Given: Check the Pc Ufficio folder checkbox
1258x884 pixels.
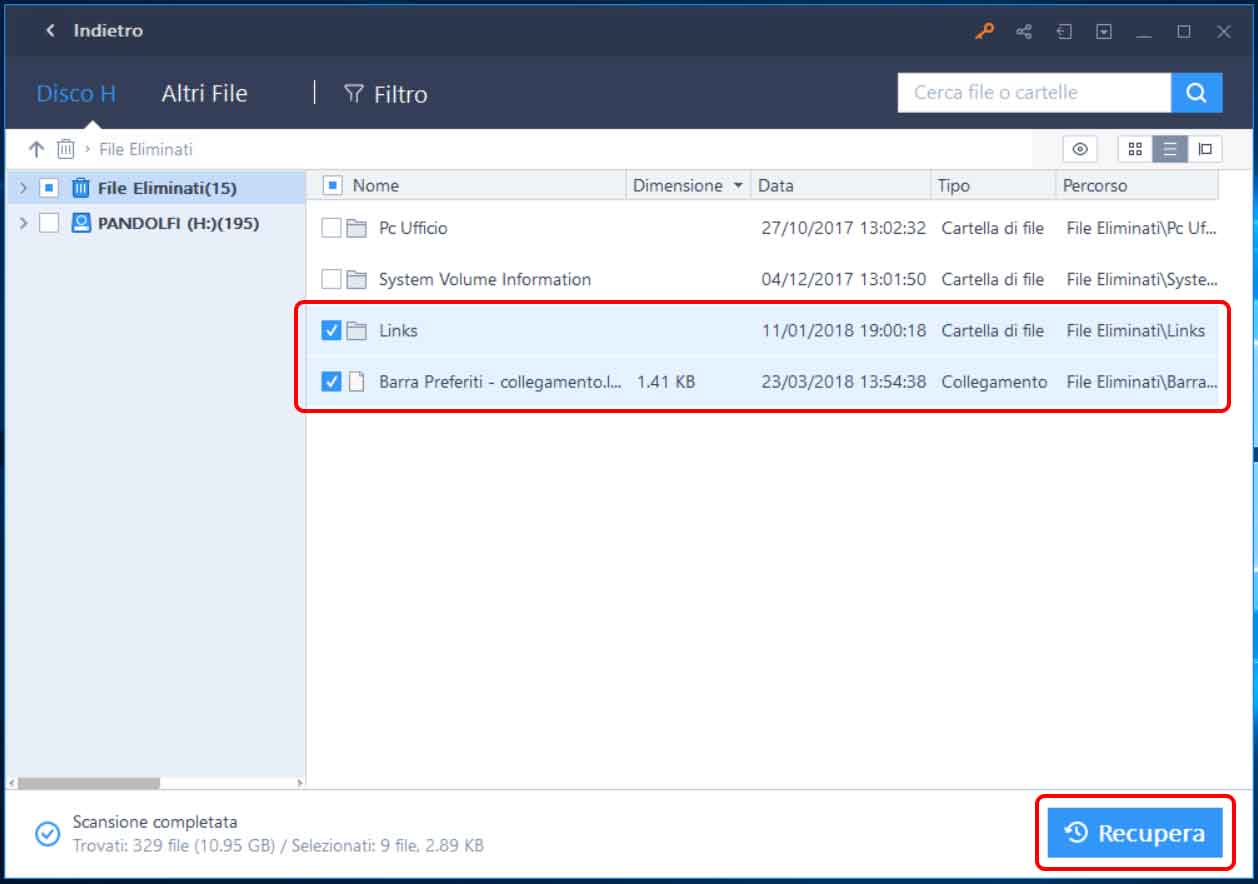Looking at the screenshot, I should [331, 228].
